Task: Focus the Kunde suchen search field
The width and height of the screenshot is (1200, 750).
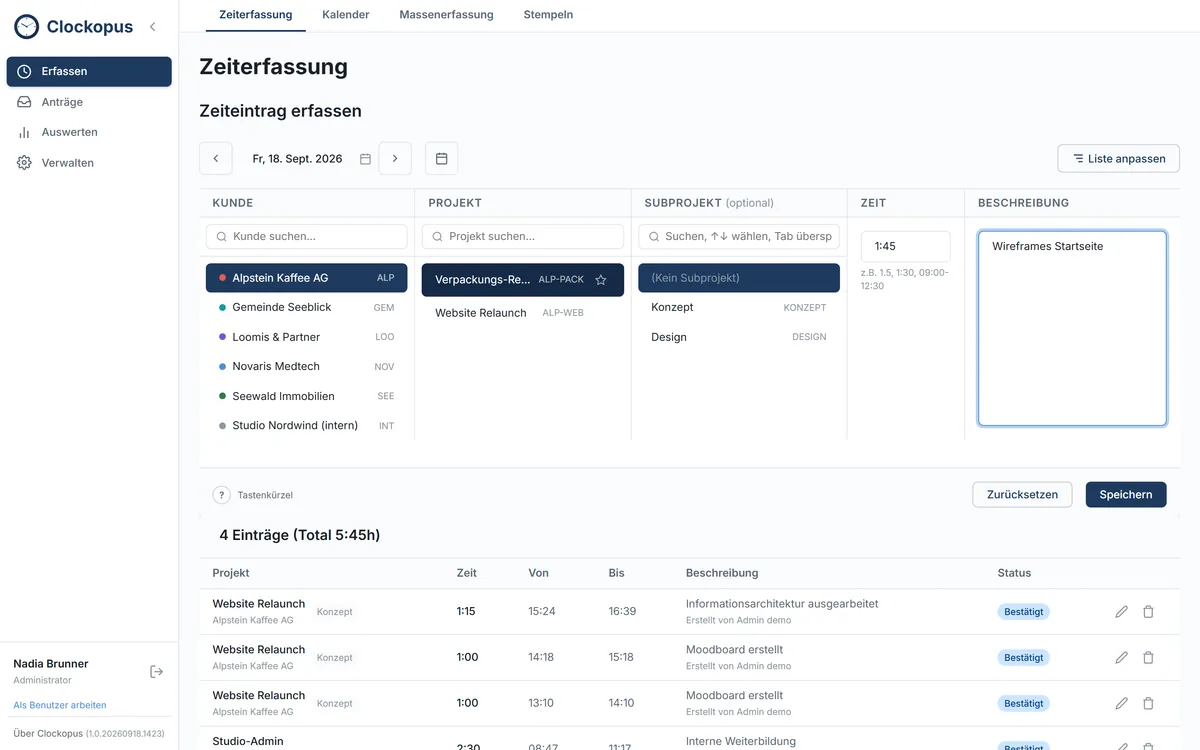Action: point(307,237)
